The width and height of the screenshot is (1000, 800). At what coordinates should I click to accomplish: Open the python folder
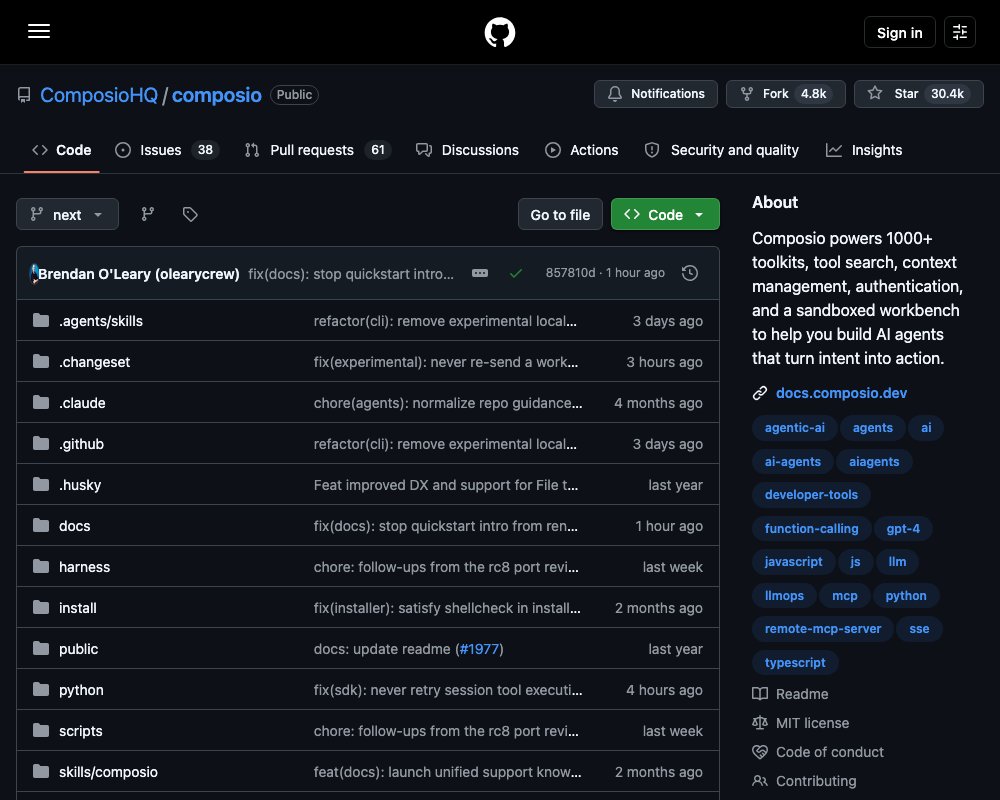81,690
